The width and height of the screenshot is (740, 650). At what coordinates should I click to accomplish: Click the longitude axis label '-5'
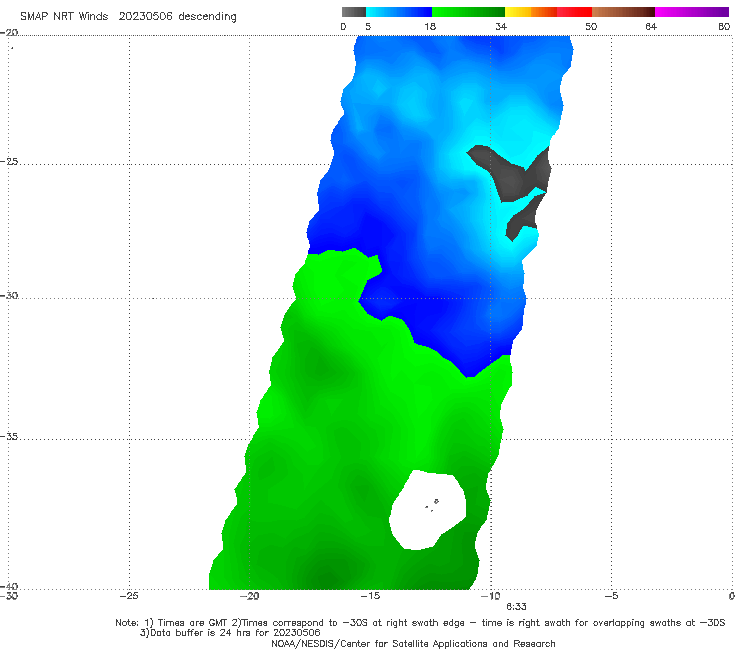pos(611,596)
